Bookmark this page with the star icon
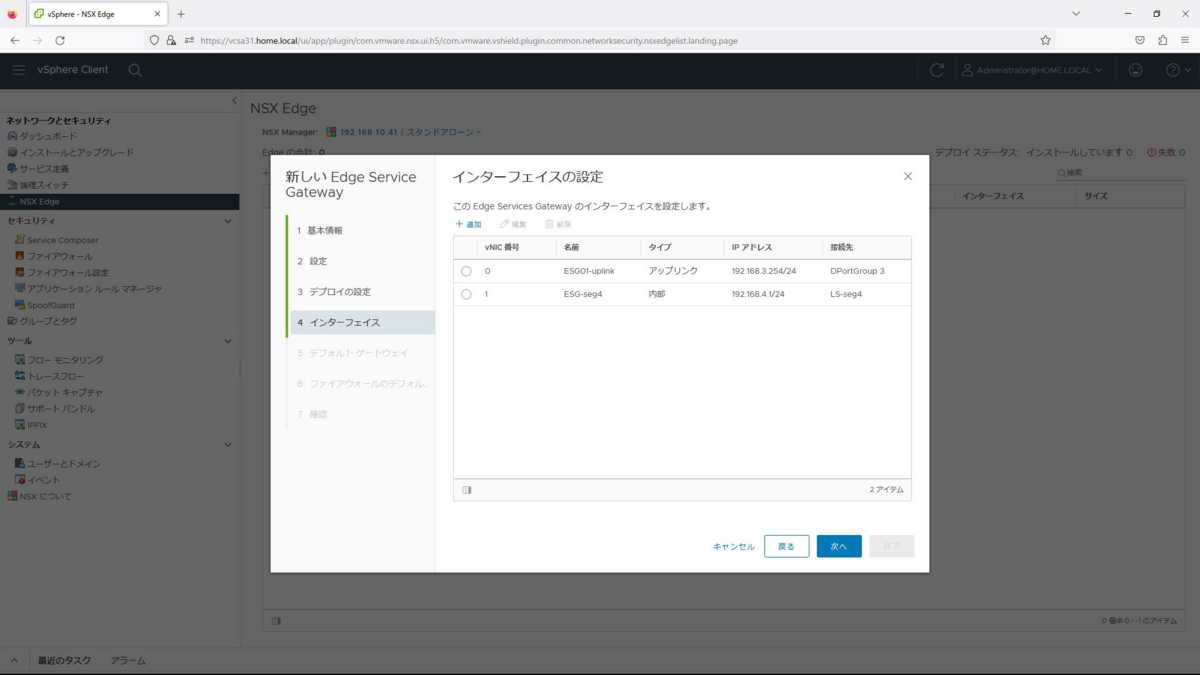Viewport: 1200px width, 675px height. tap(1045, 40)
